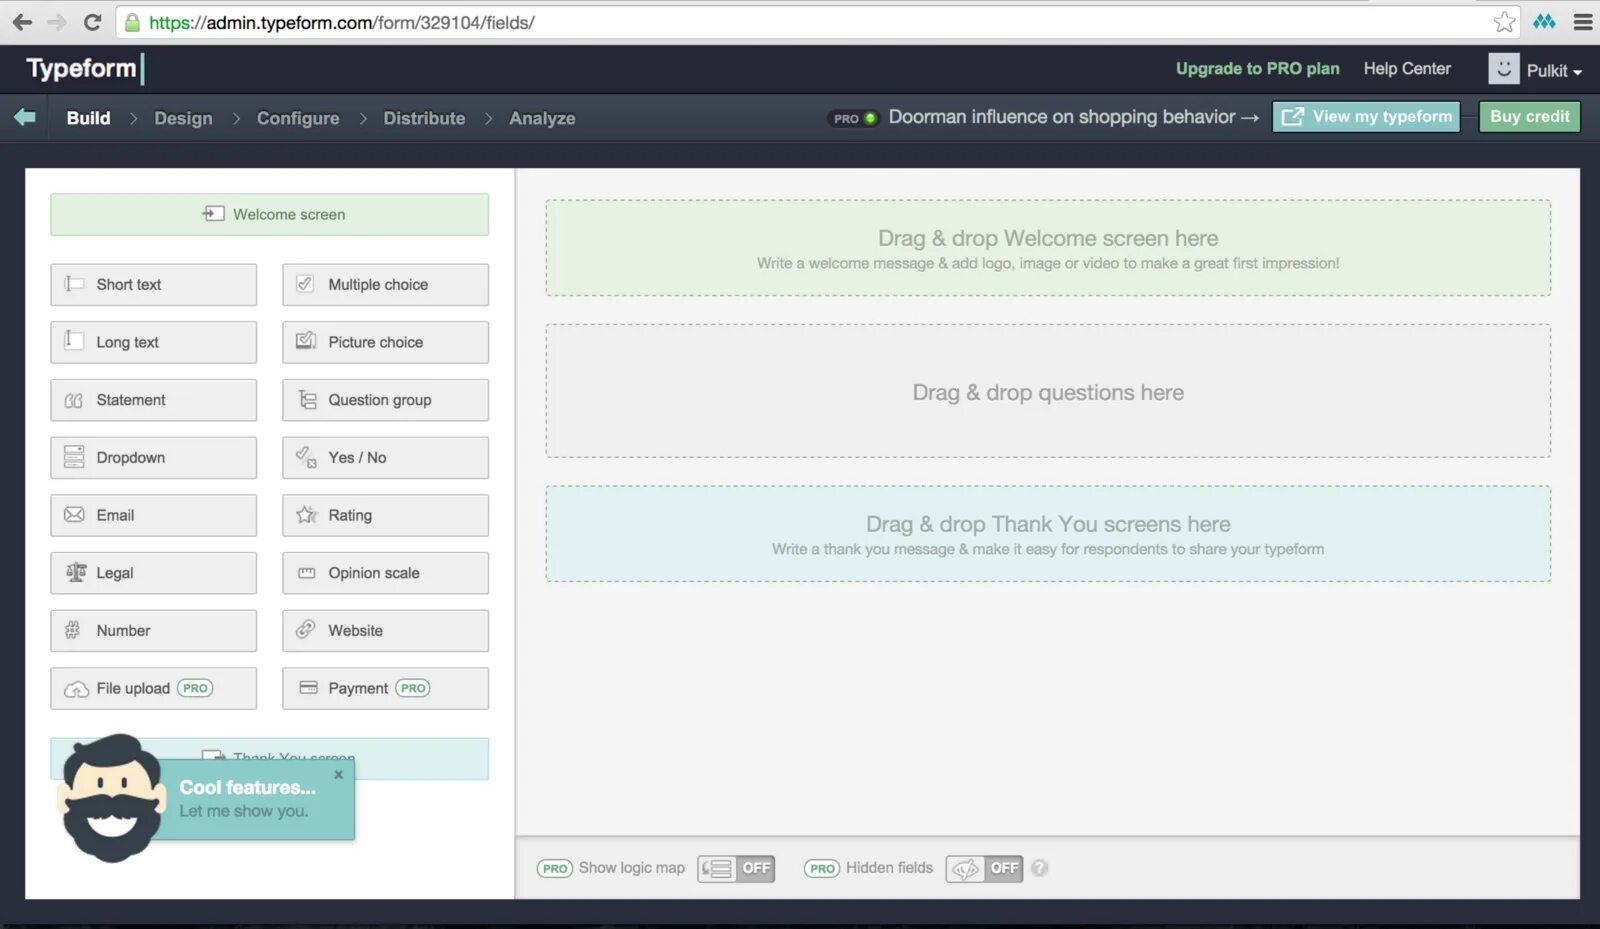Click the Thank You screens drop zone
The height and width of the screenshot is (929, 1600).
click(x=1048, y=534)
